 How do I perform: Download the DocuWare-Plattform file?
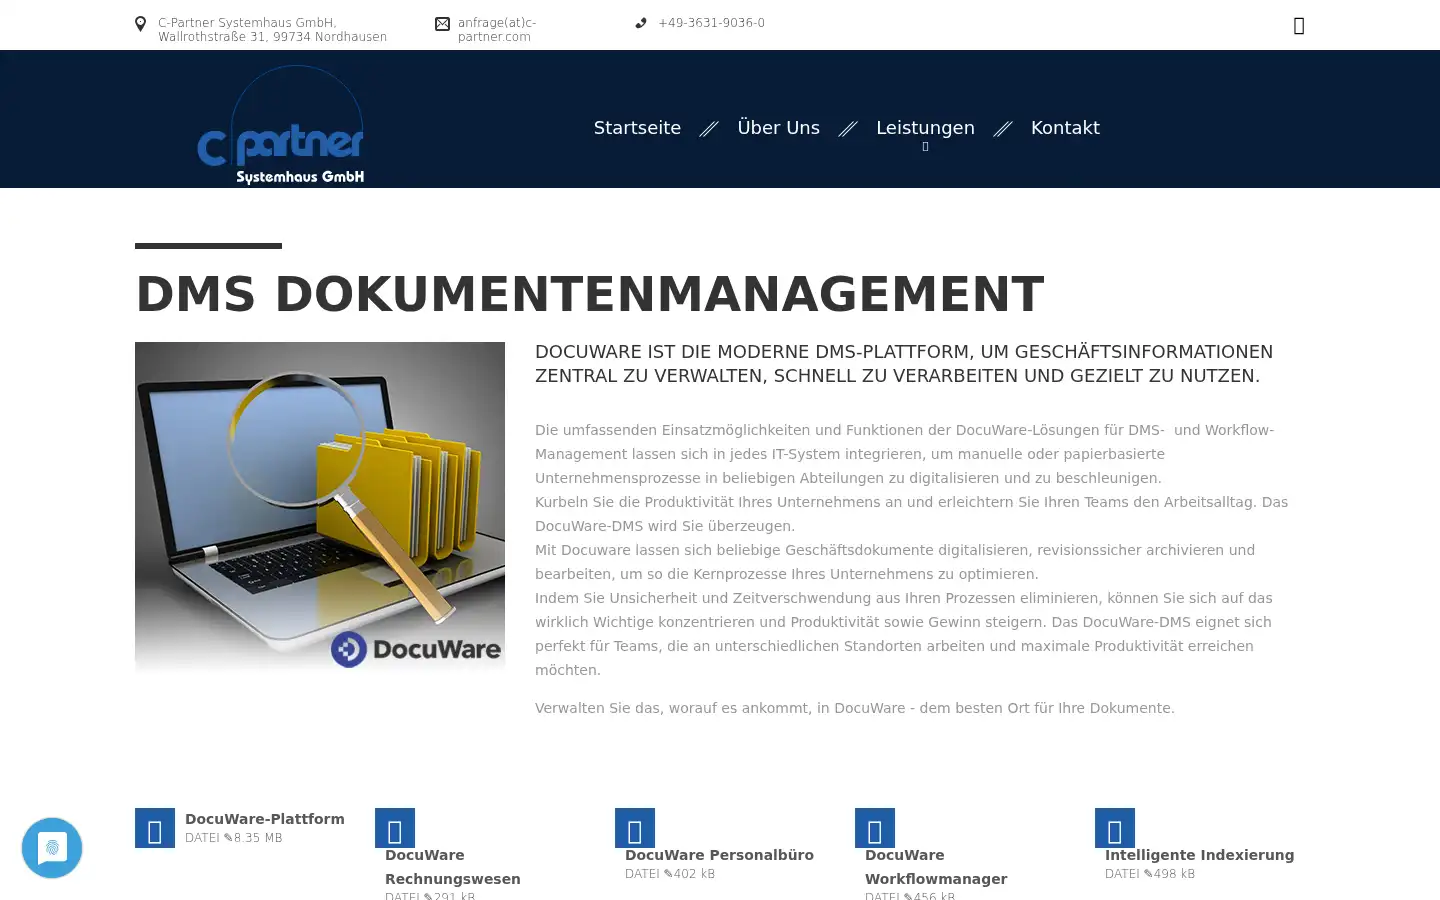point(265,819)
